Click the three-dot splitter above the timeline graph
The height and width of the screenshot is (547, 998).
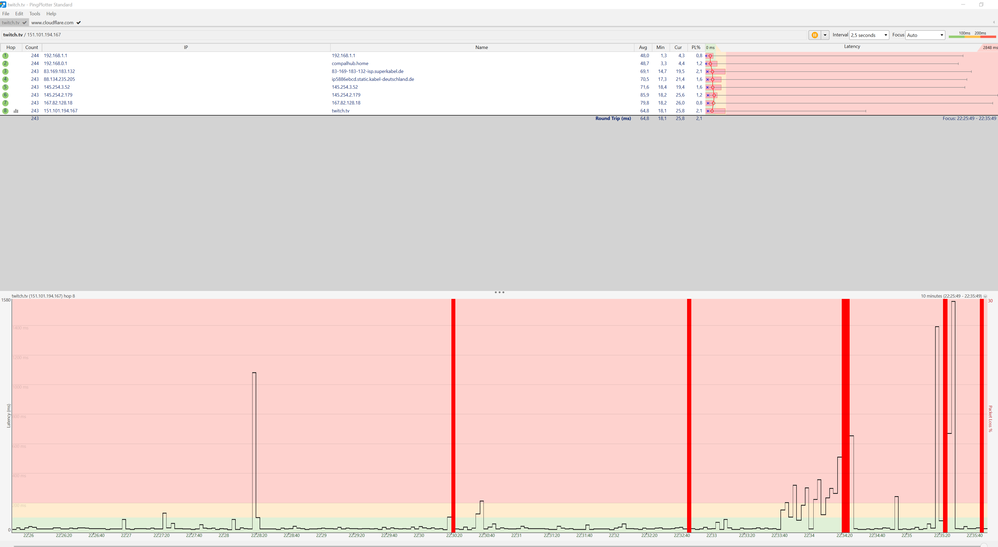500,292
